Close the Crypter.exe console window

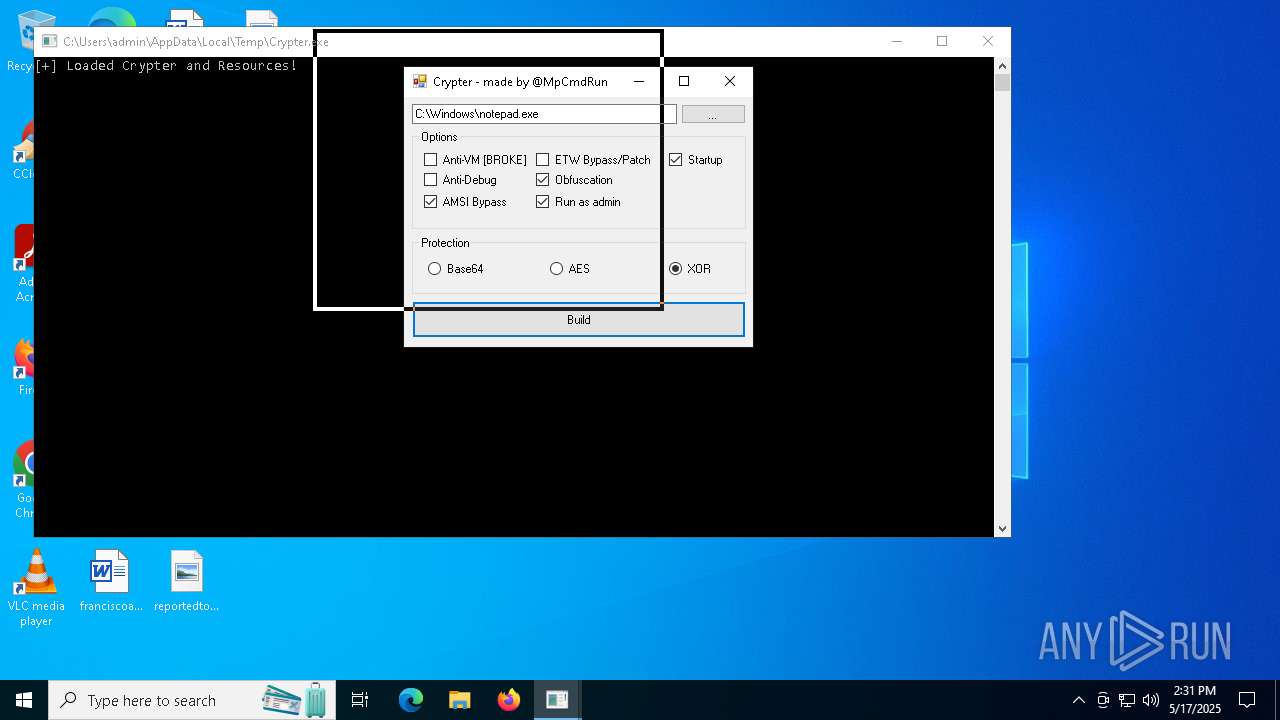pyautogui.click(x=988, y=42)
